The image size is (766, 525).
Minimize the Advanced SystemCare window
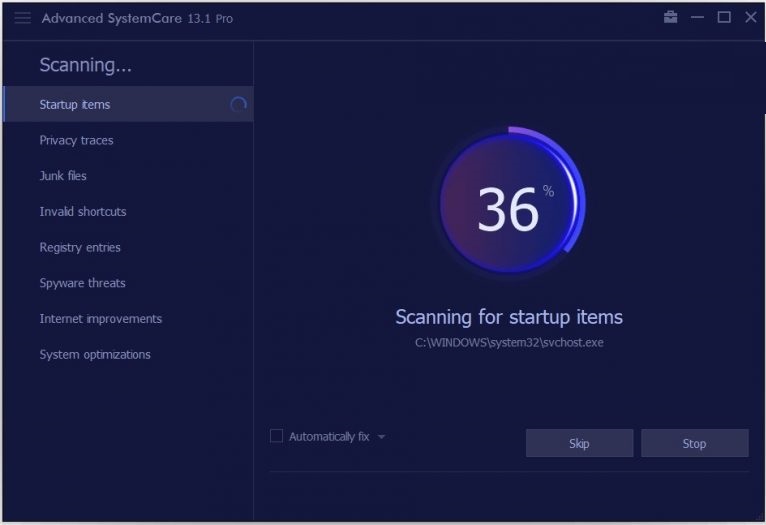point(697,18)
